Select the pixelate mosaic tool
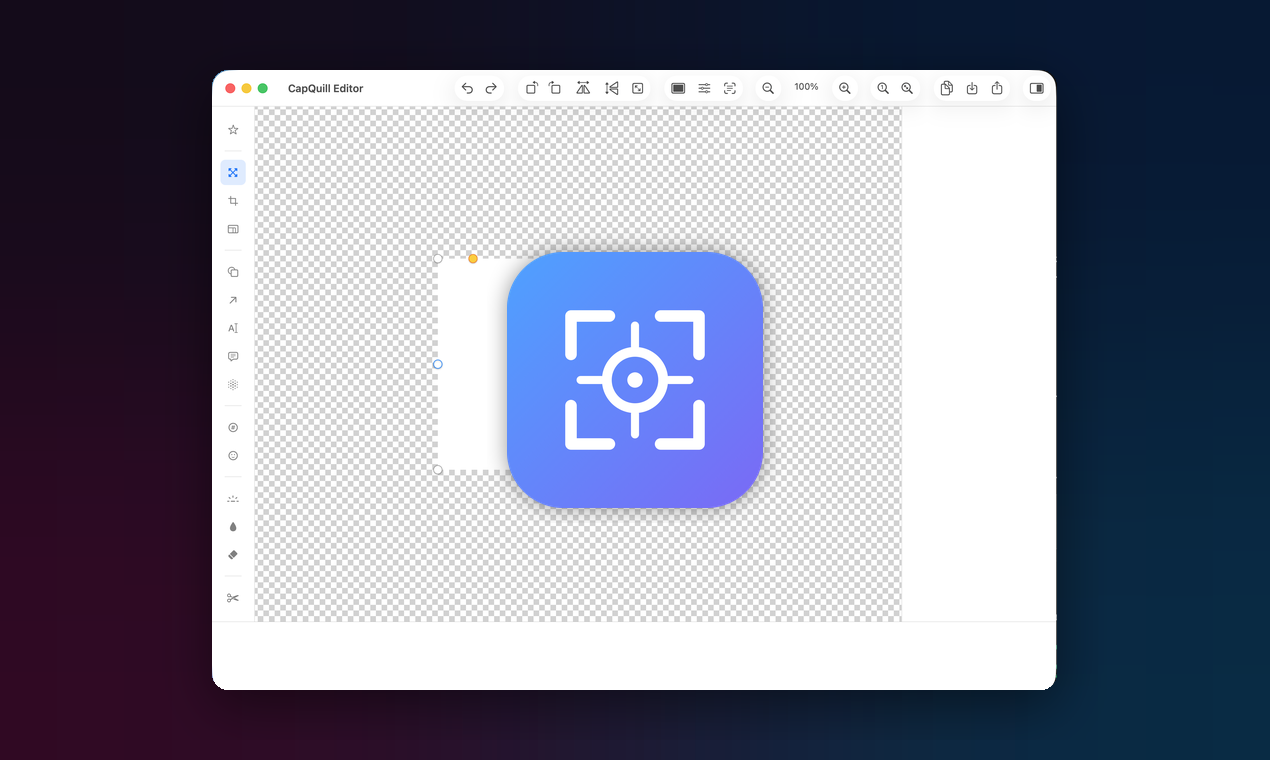1270x760 pixels. (233, 384)
